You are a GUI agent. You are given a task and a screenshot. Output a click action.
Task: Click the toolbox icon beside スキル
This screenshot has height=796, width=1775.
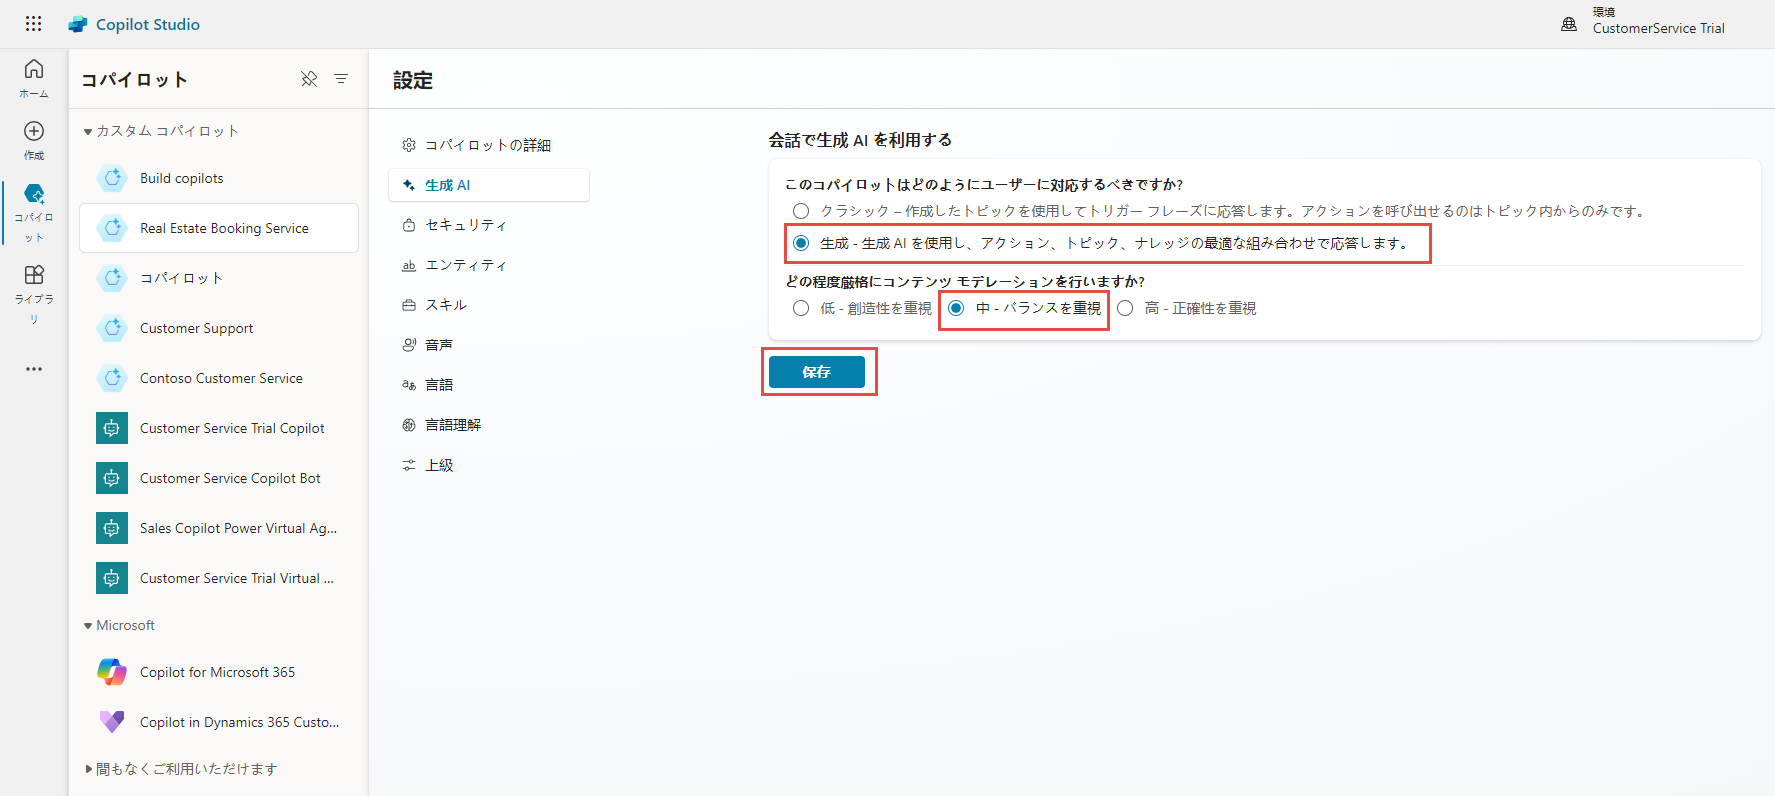409,305
